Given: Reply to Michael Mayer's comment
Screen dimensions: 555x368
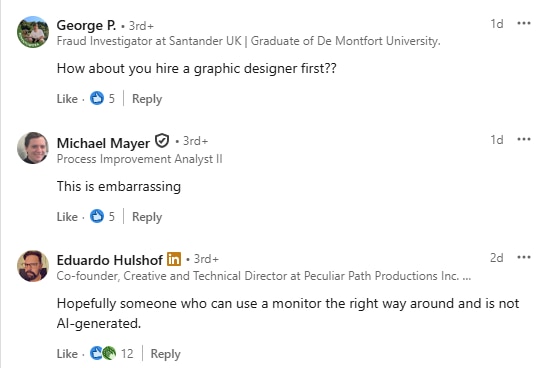Looking at the screenshot, I should coord(147,217).
